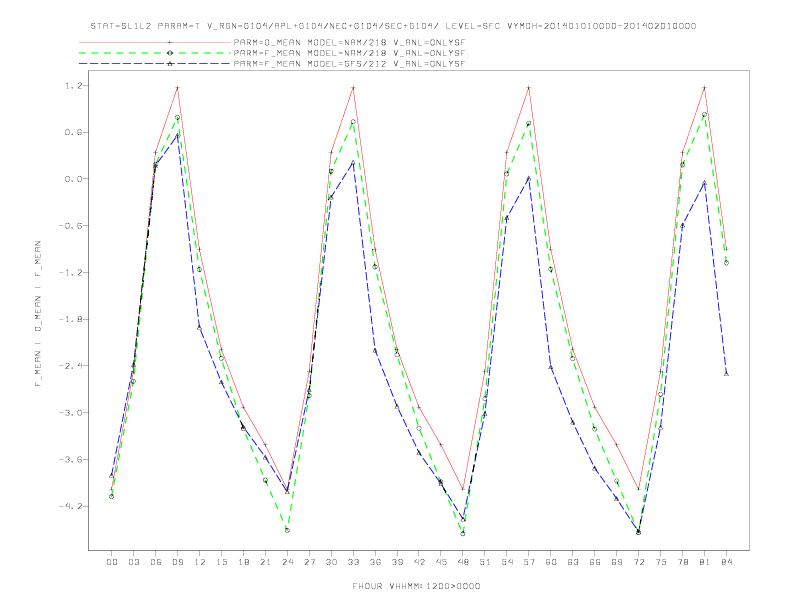The height and width of the screenshot is (612, 792).
Task: Click the x-axis tick label 48
Action: pyautogui.click(x=463, y=562)
